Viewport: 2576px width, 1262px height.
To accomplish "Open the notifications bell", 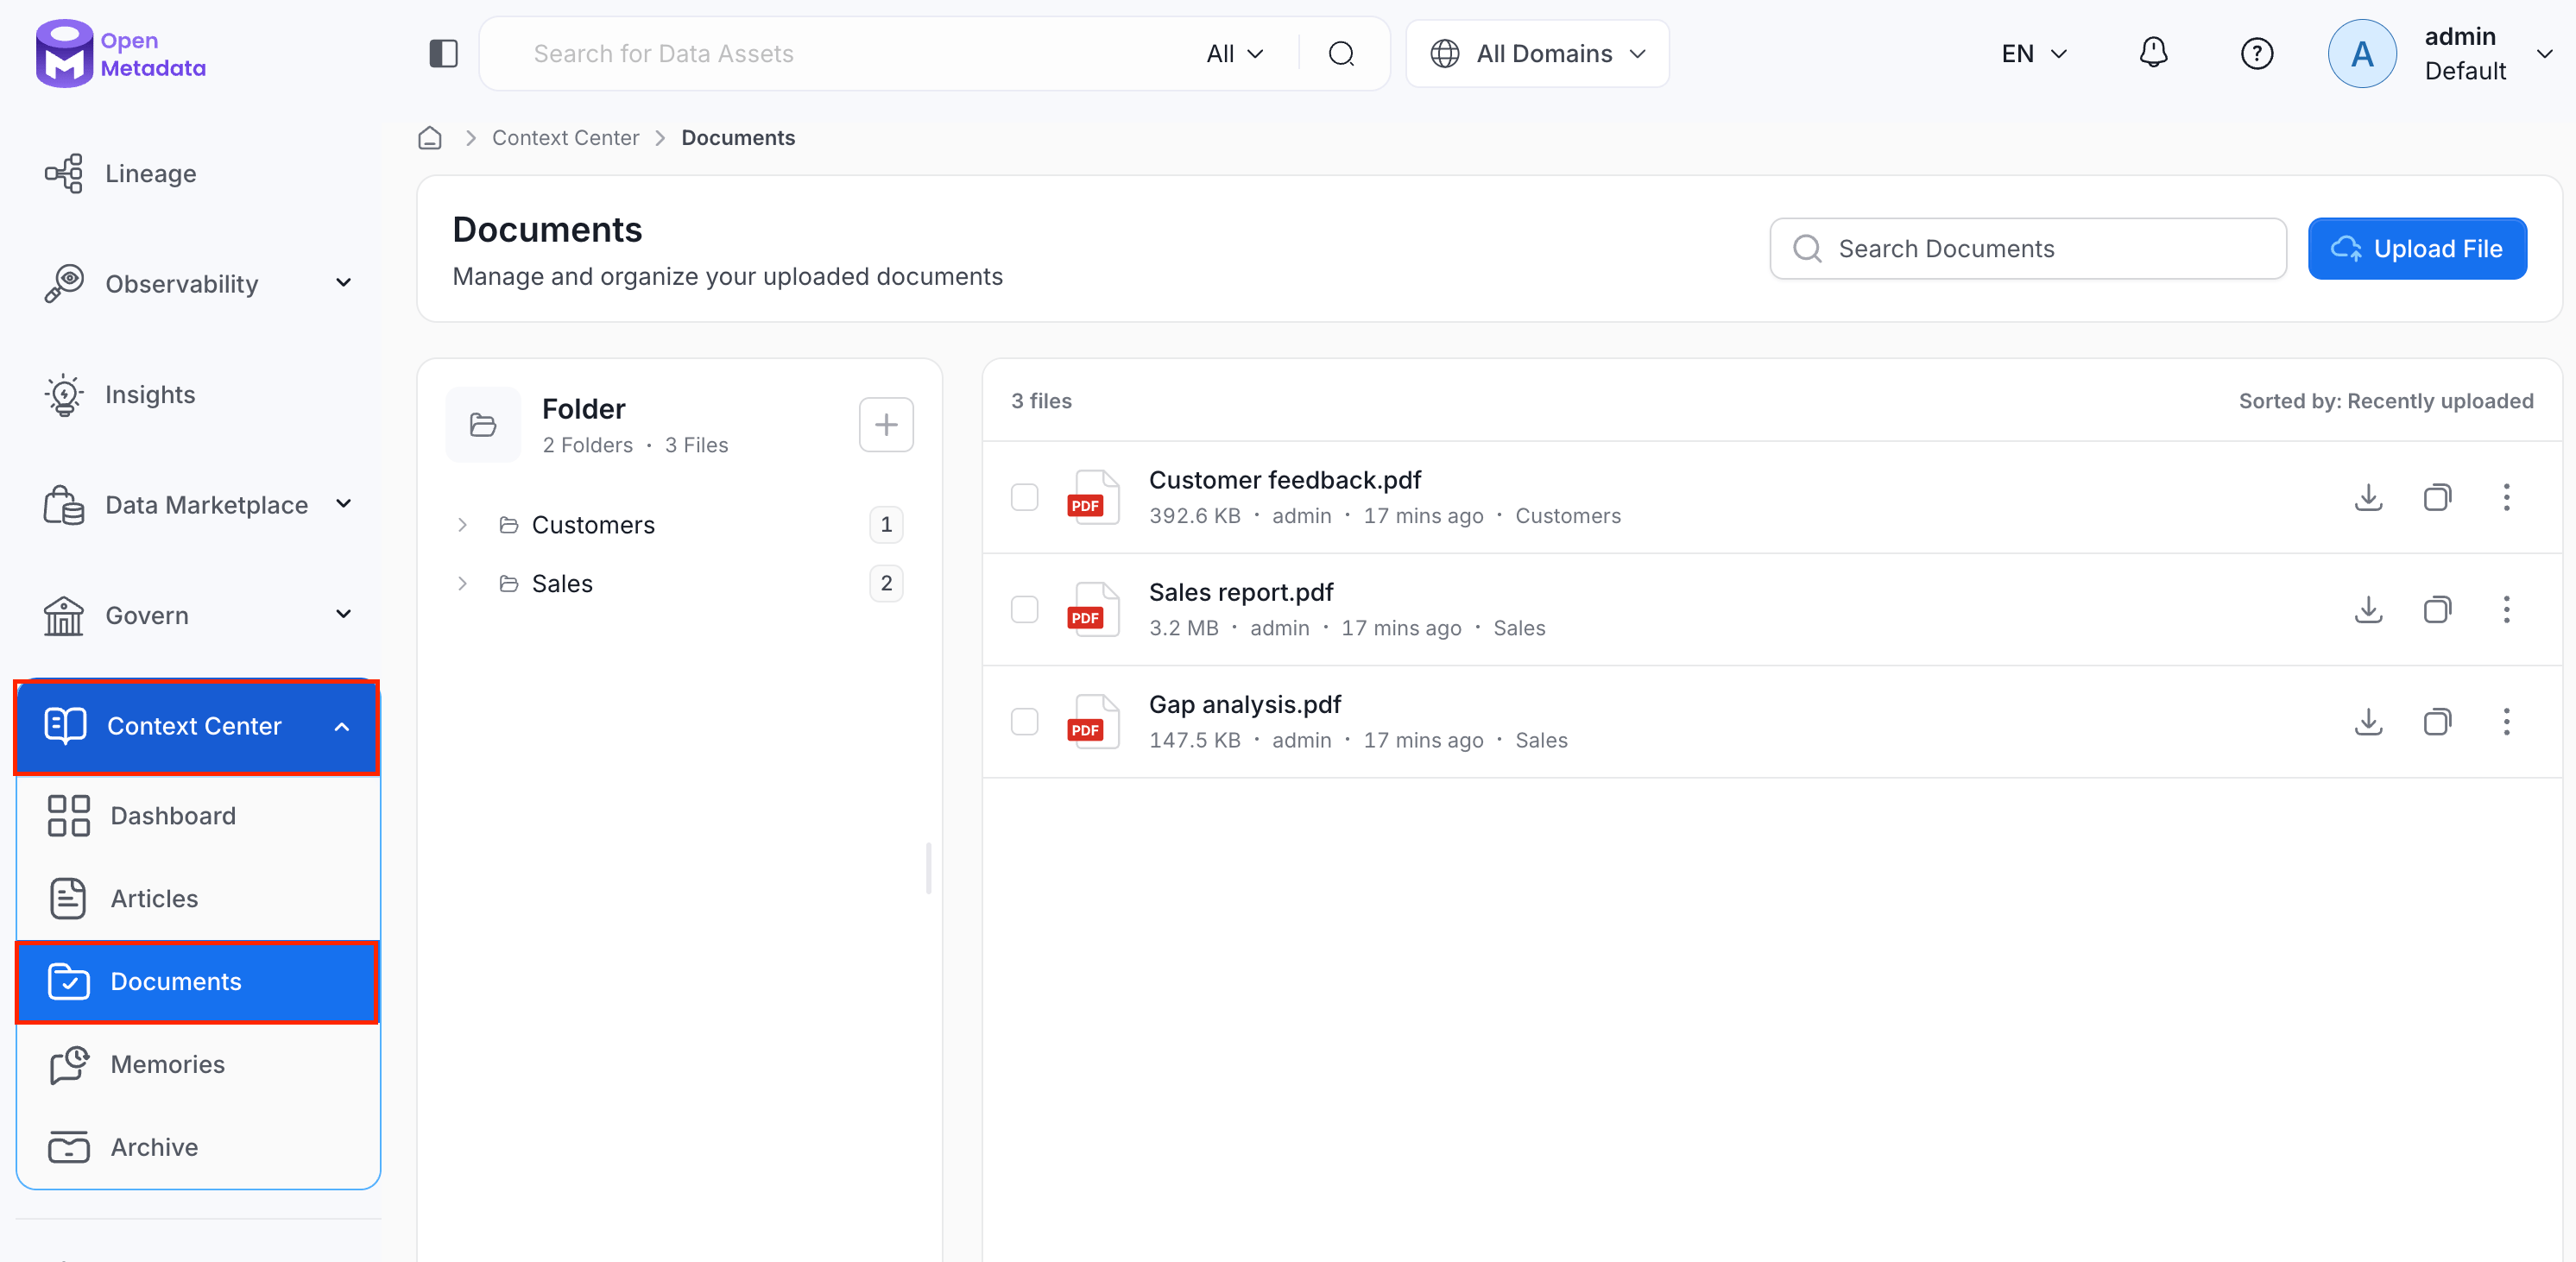I will 2153,53.
